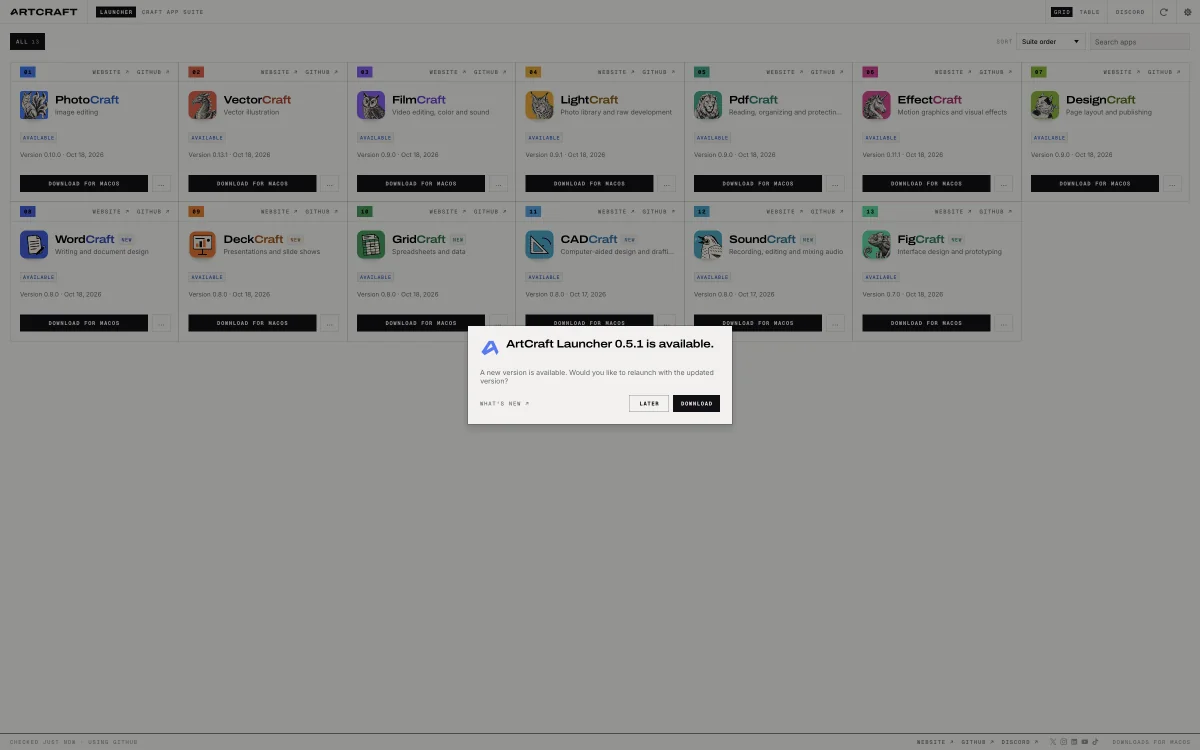
Task: Open DesignCraft's more options (…) button
Action: click(x=1173, y=184)
